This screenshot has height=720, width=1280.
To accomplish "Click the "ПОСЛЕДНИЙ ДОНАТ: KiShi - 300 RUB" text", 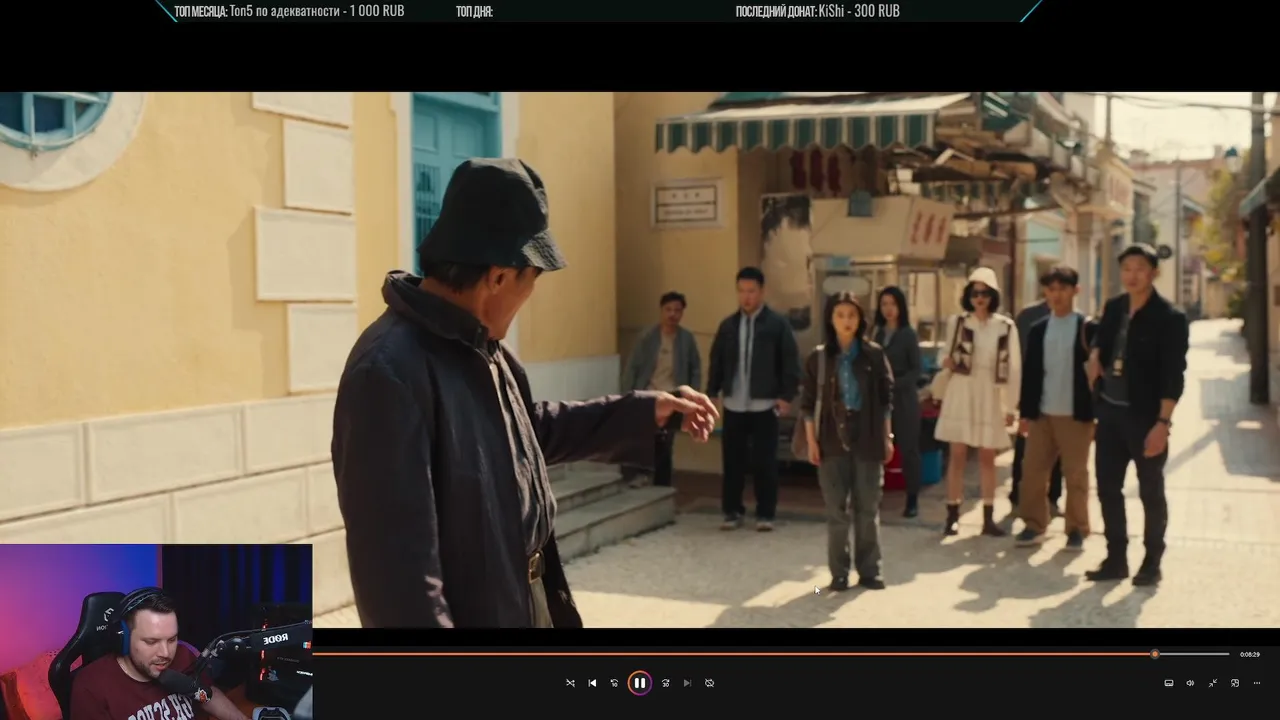I will pyautogui.click(x=818, y=11).
